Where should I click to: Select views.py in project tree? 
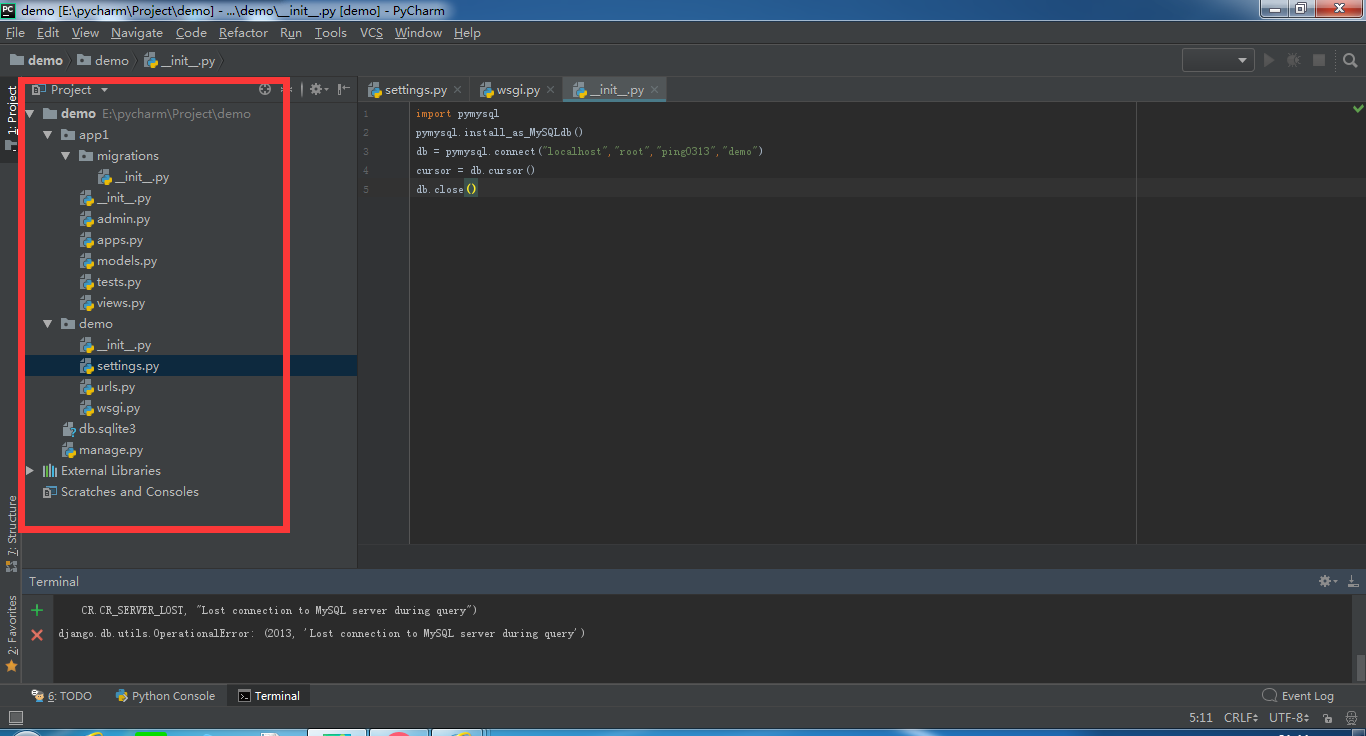point(113,303)
